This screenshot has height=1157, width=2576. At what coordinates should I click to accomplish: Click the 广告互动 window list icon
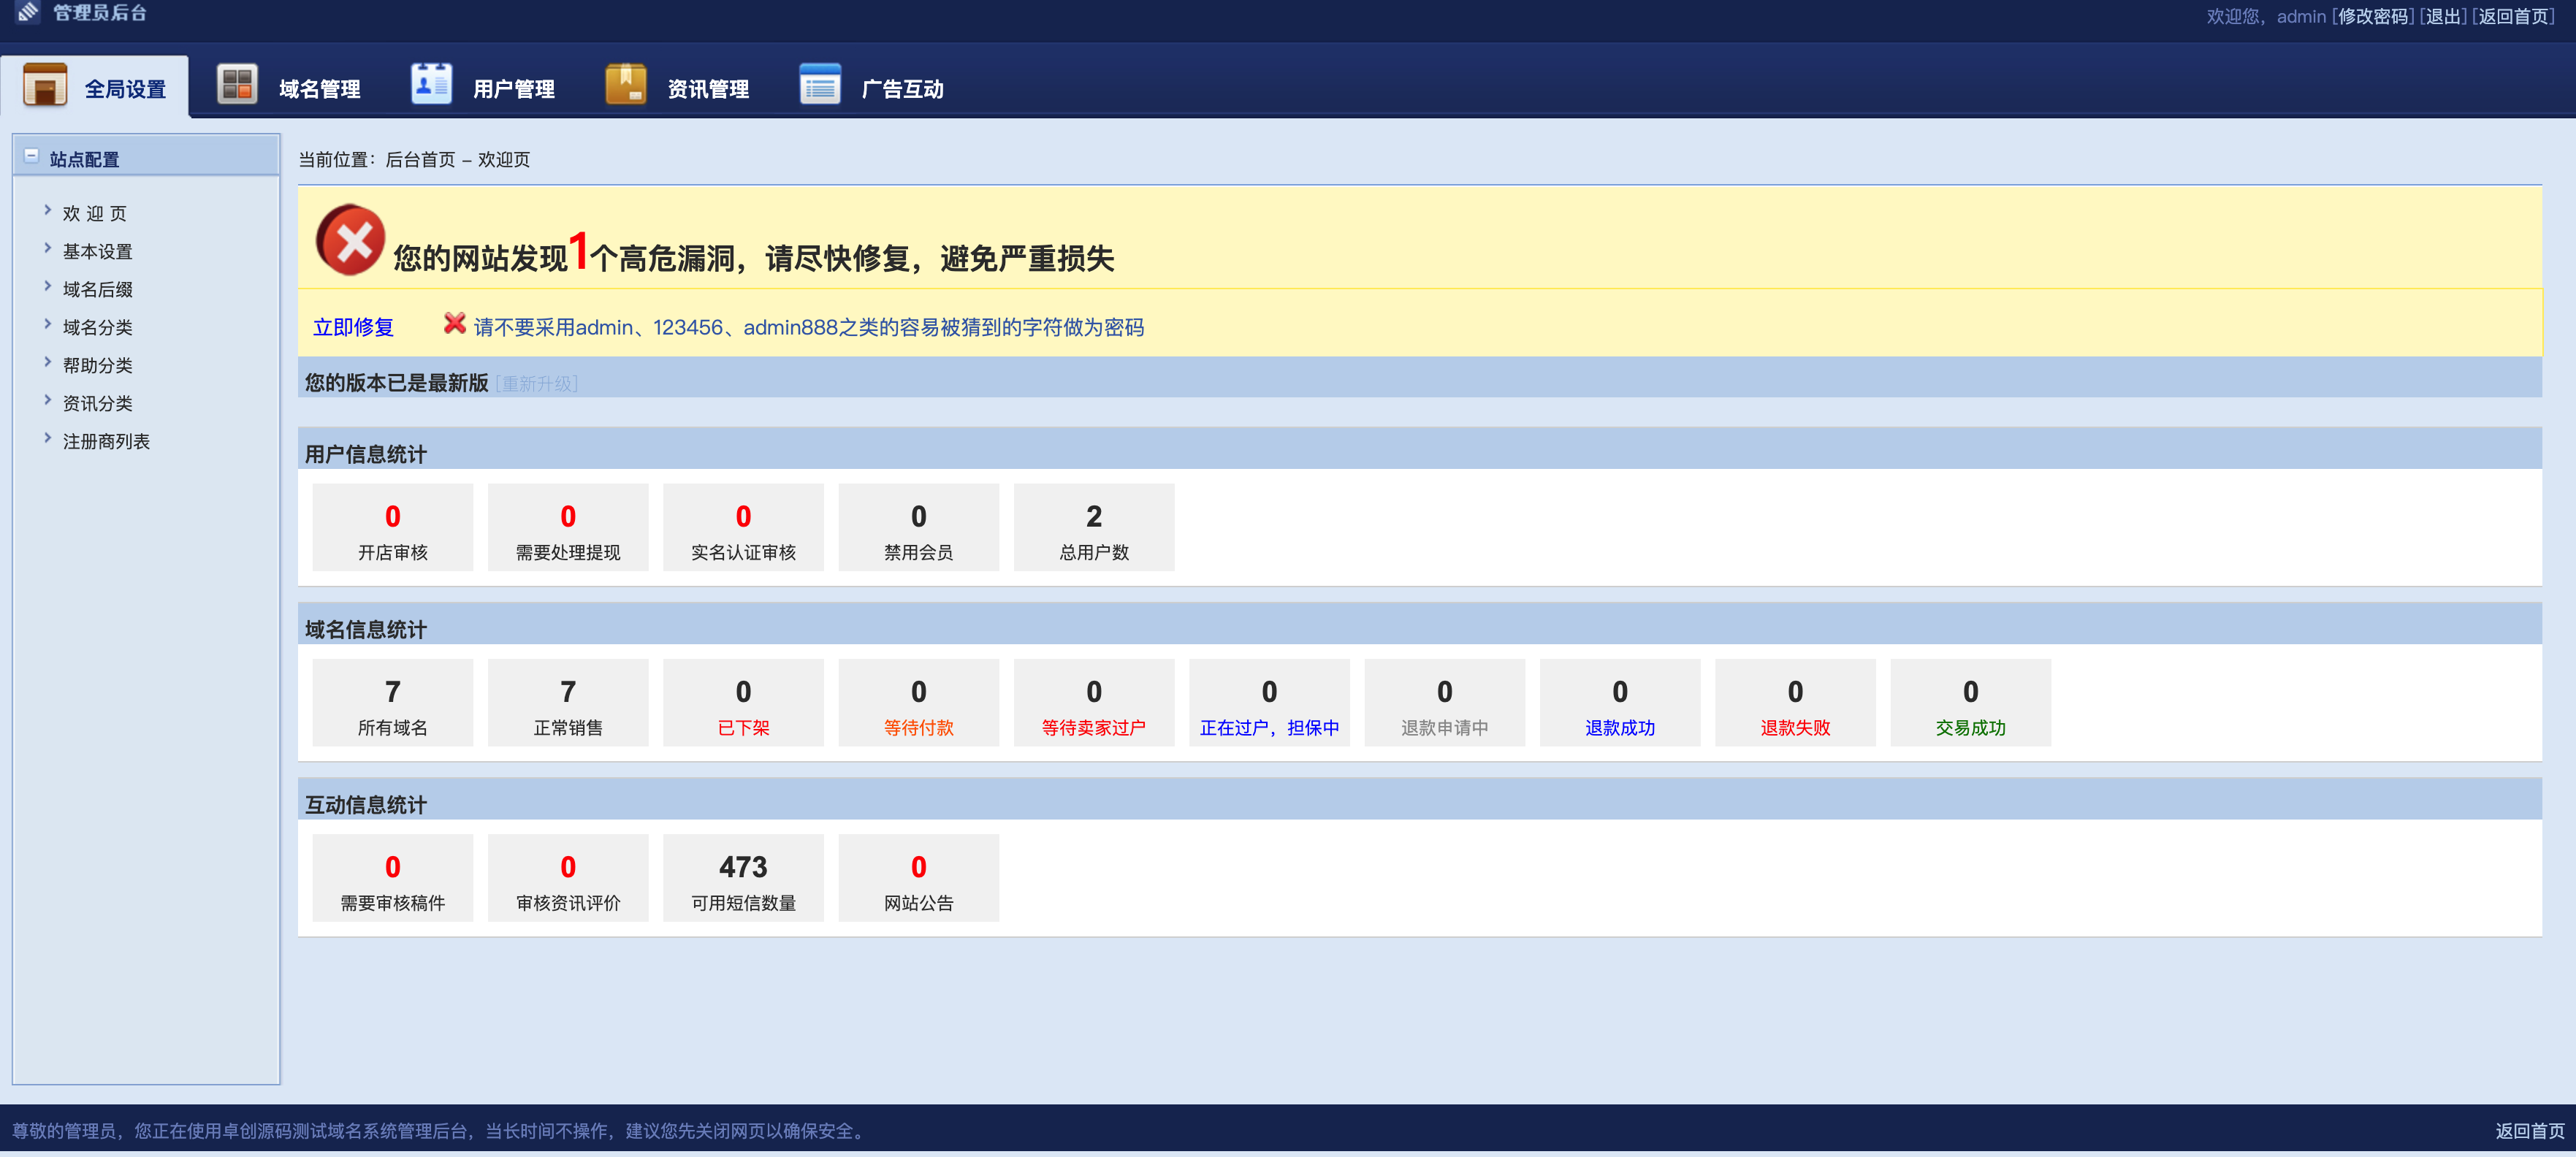[x=820, y=84]
